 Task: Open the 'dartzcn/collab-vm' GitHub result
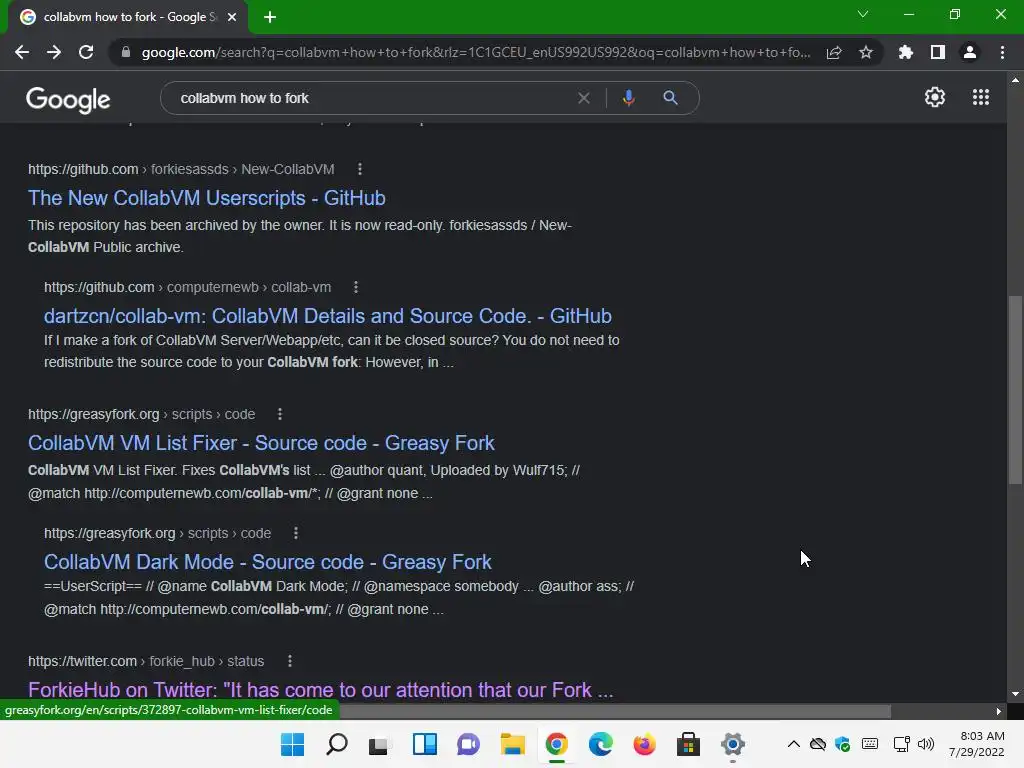328,315
